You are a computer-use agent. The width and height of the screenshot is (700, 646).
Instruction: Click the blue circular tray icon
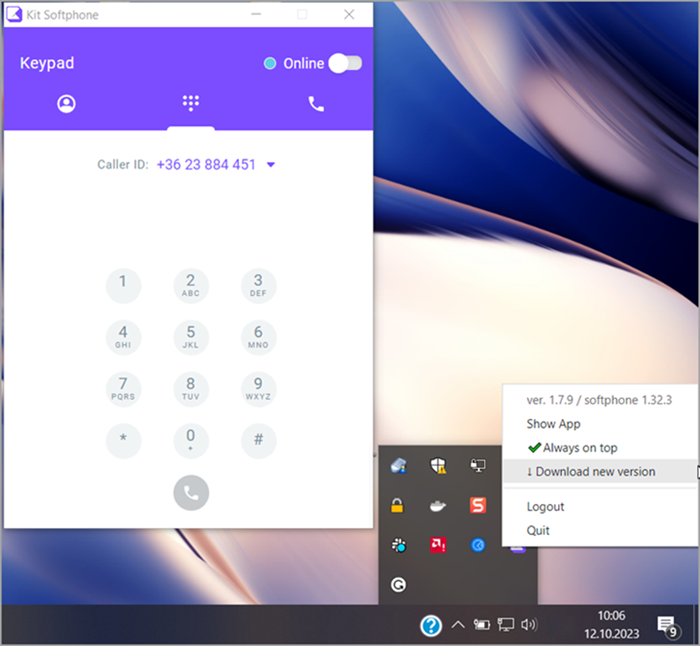pyautogui.click(x=478, y=545)
